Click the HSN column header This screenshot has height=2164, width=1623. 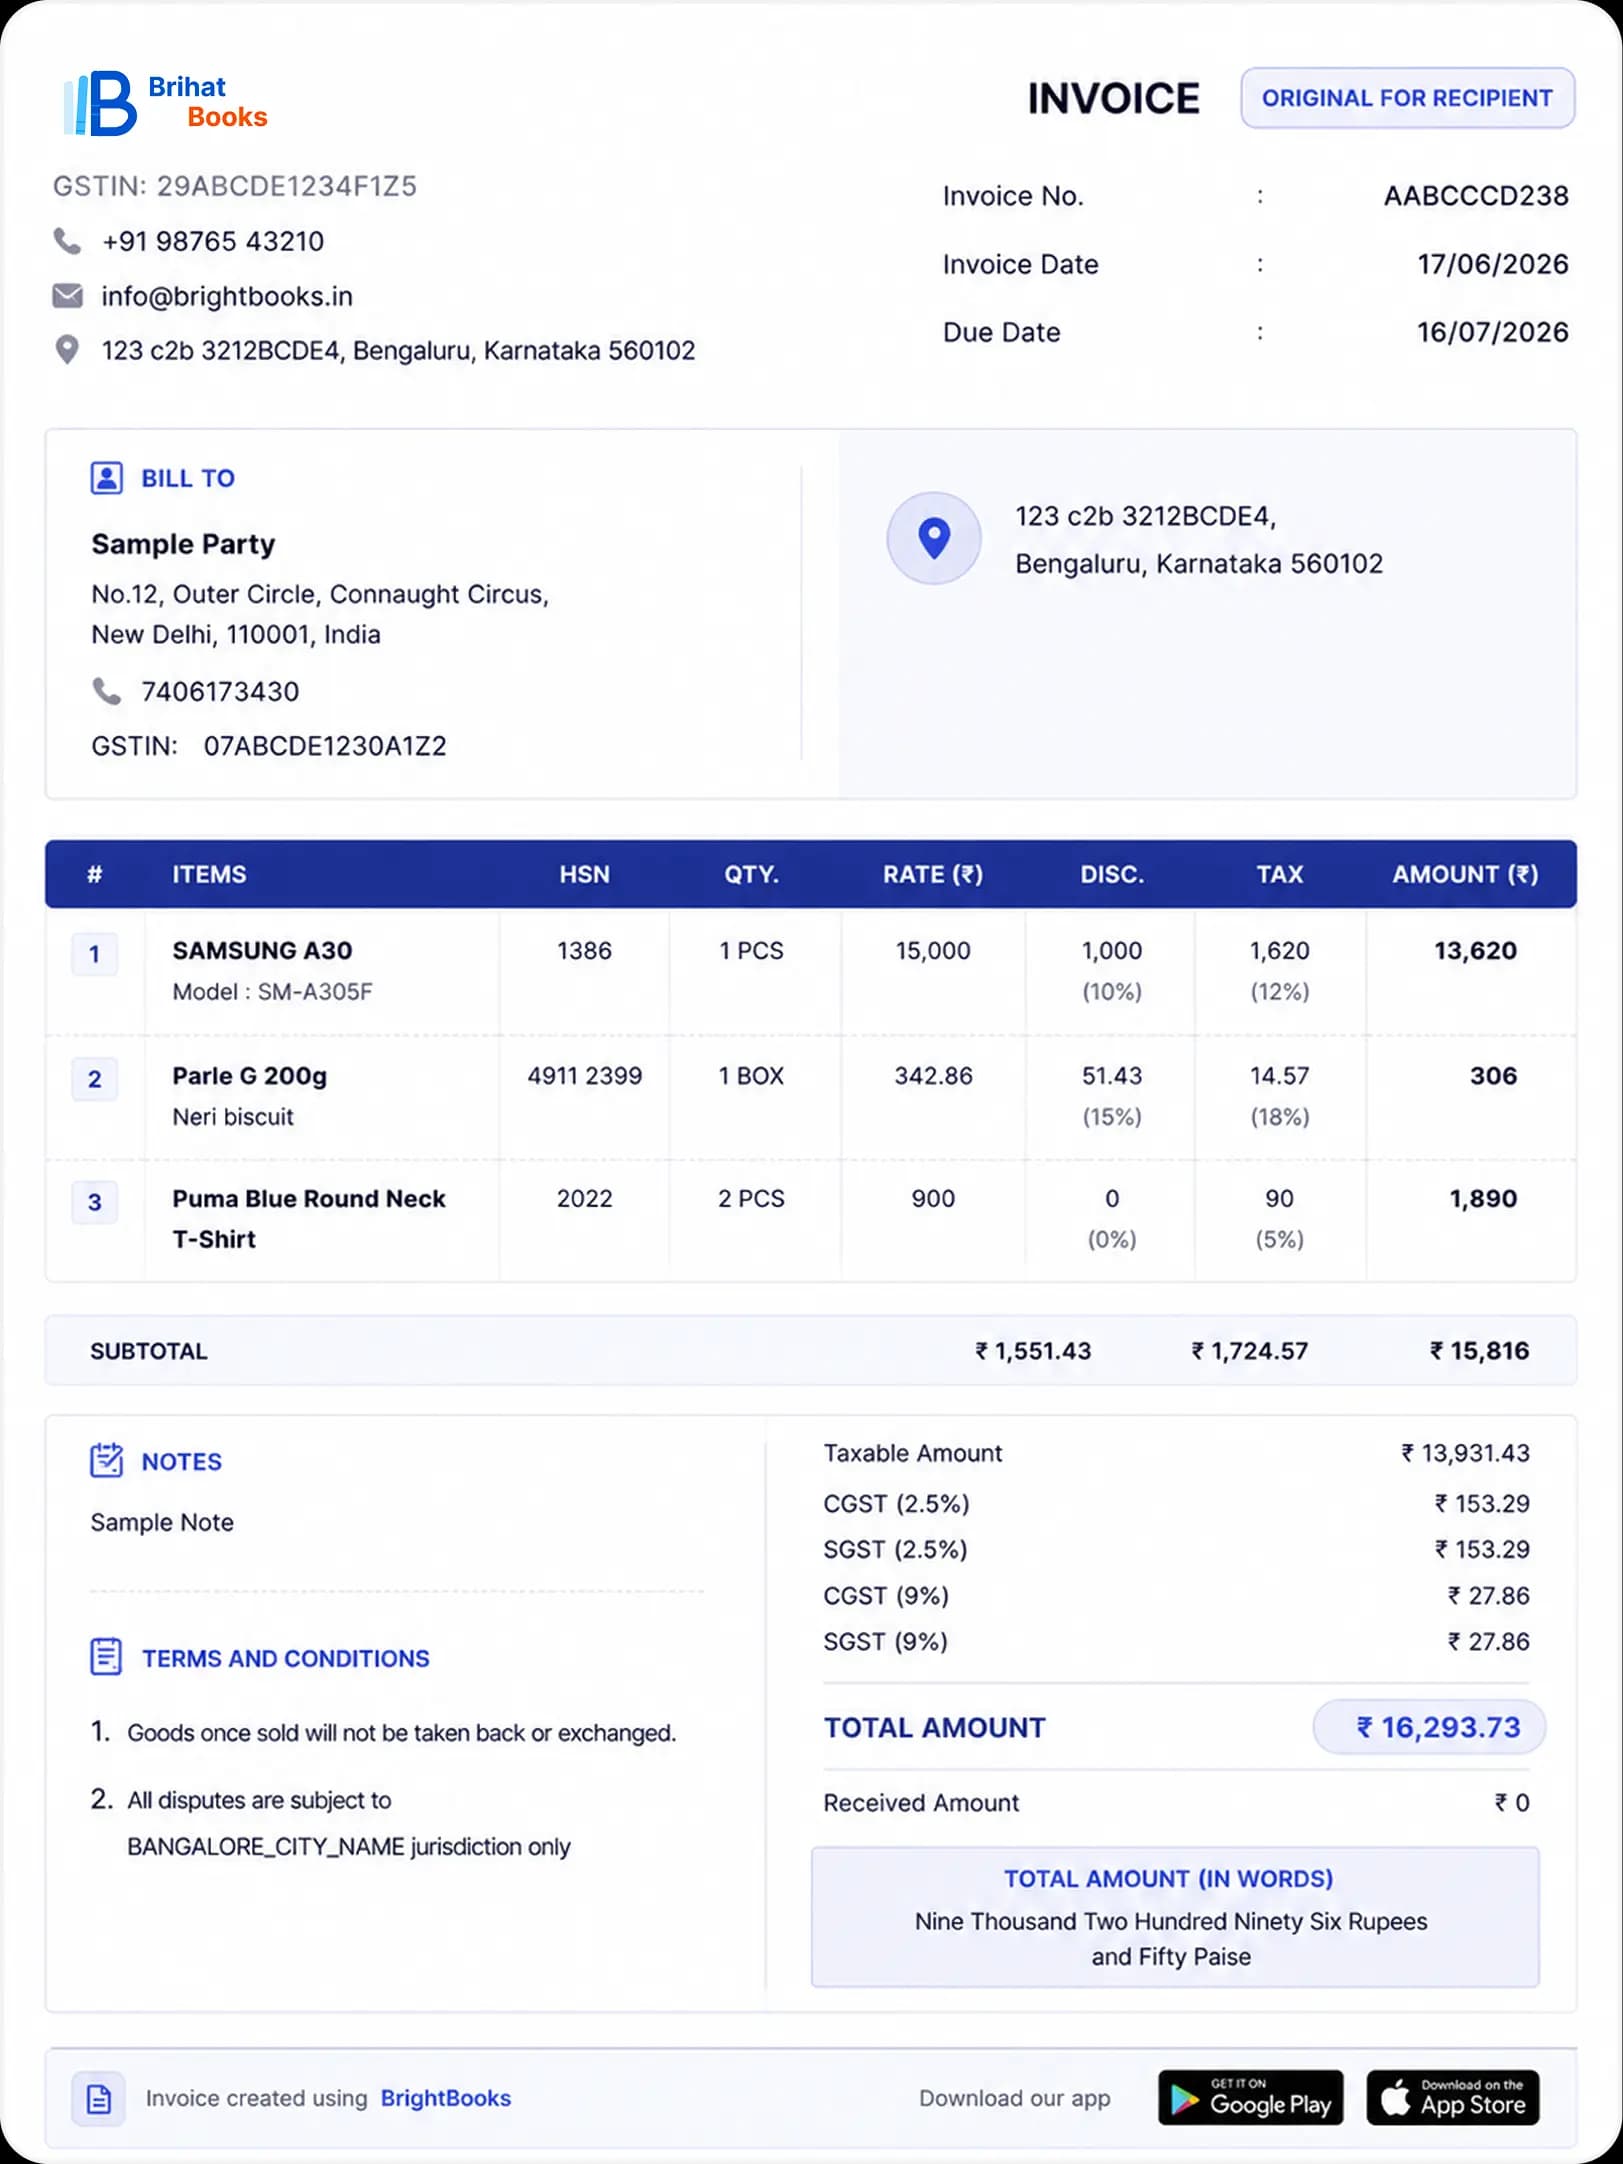[585, 874]
